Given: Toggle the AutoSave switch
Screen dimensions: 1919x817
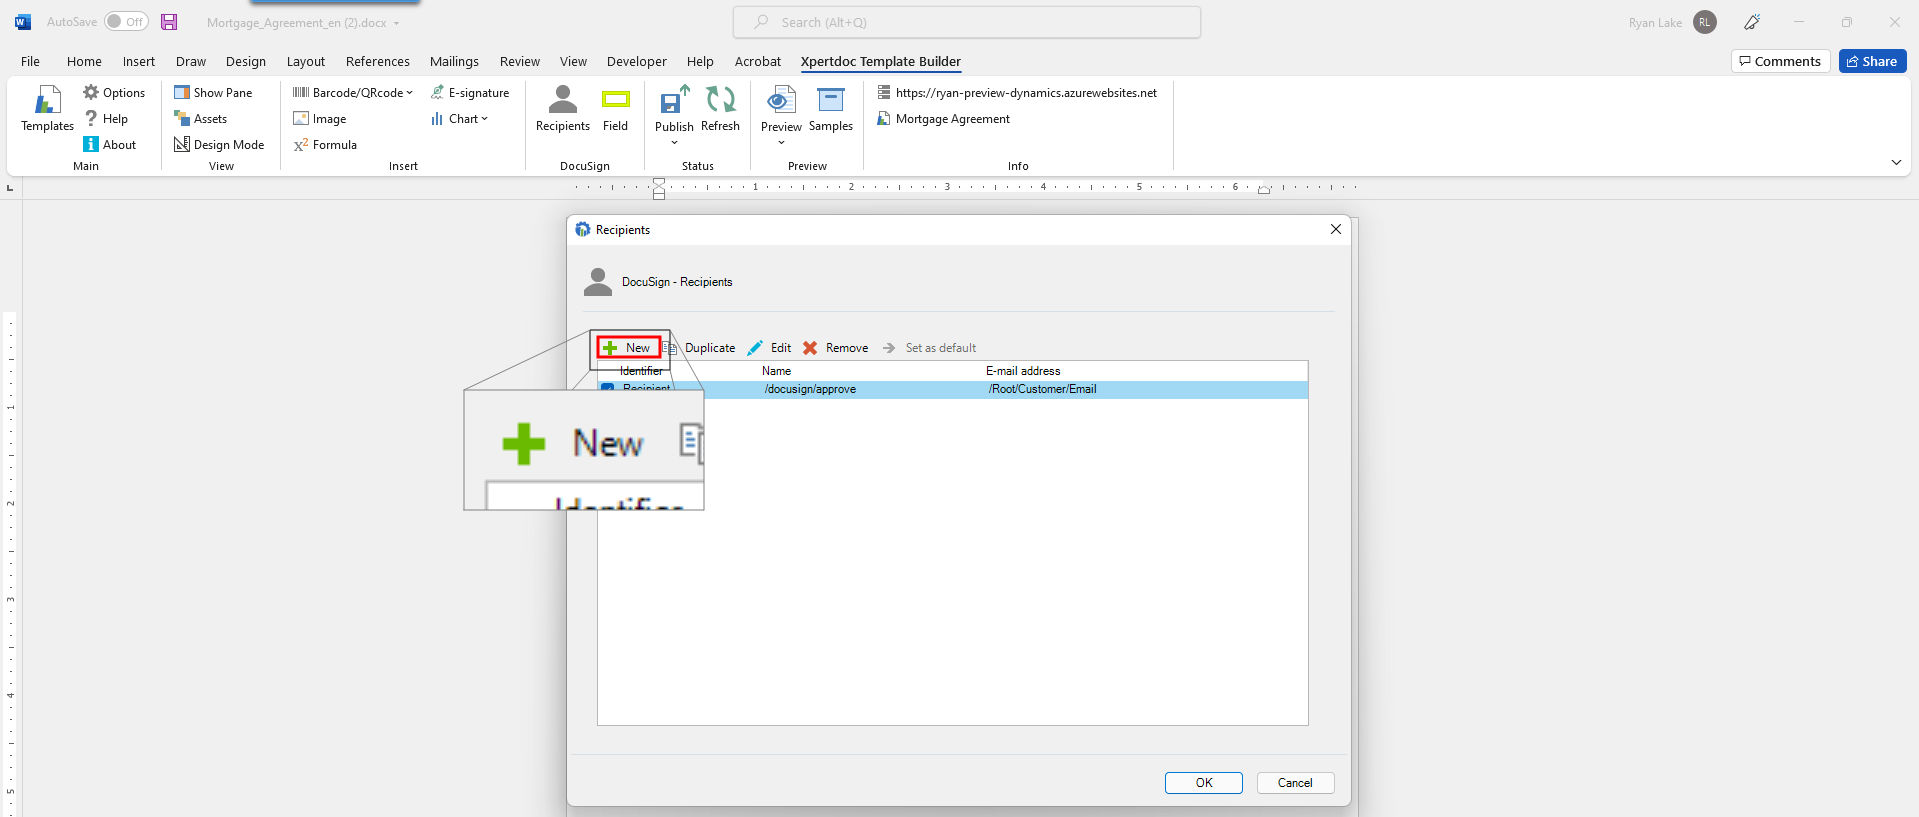Looking at the screenshot, I should point(127,22).
